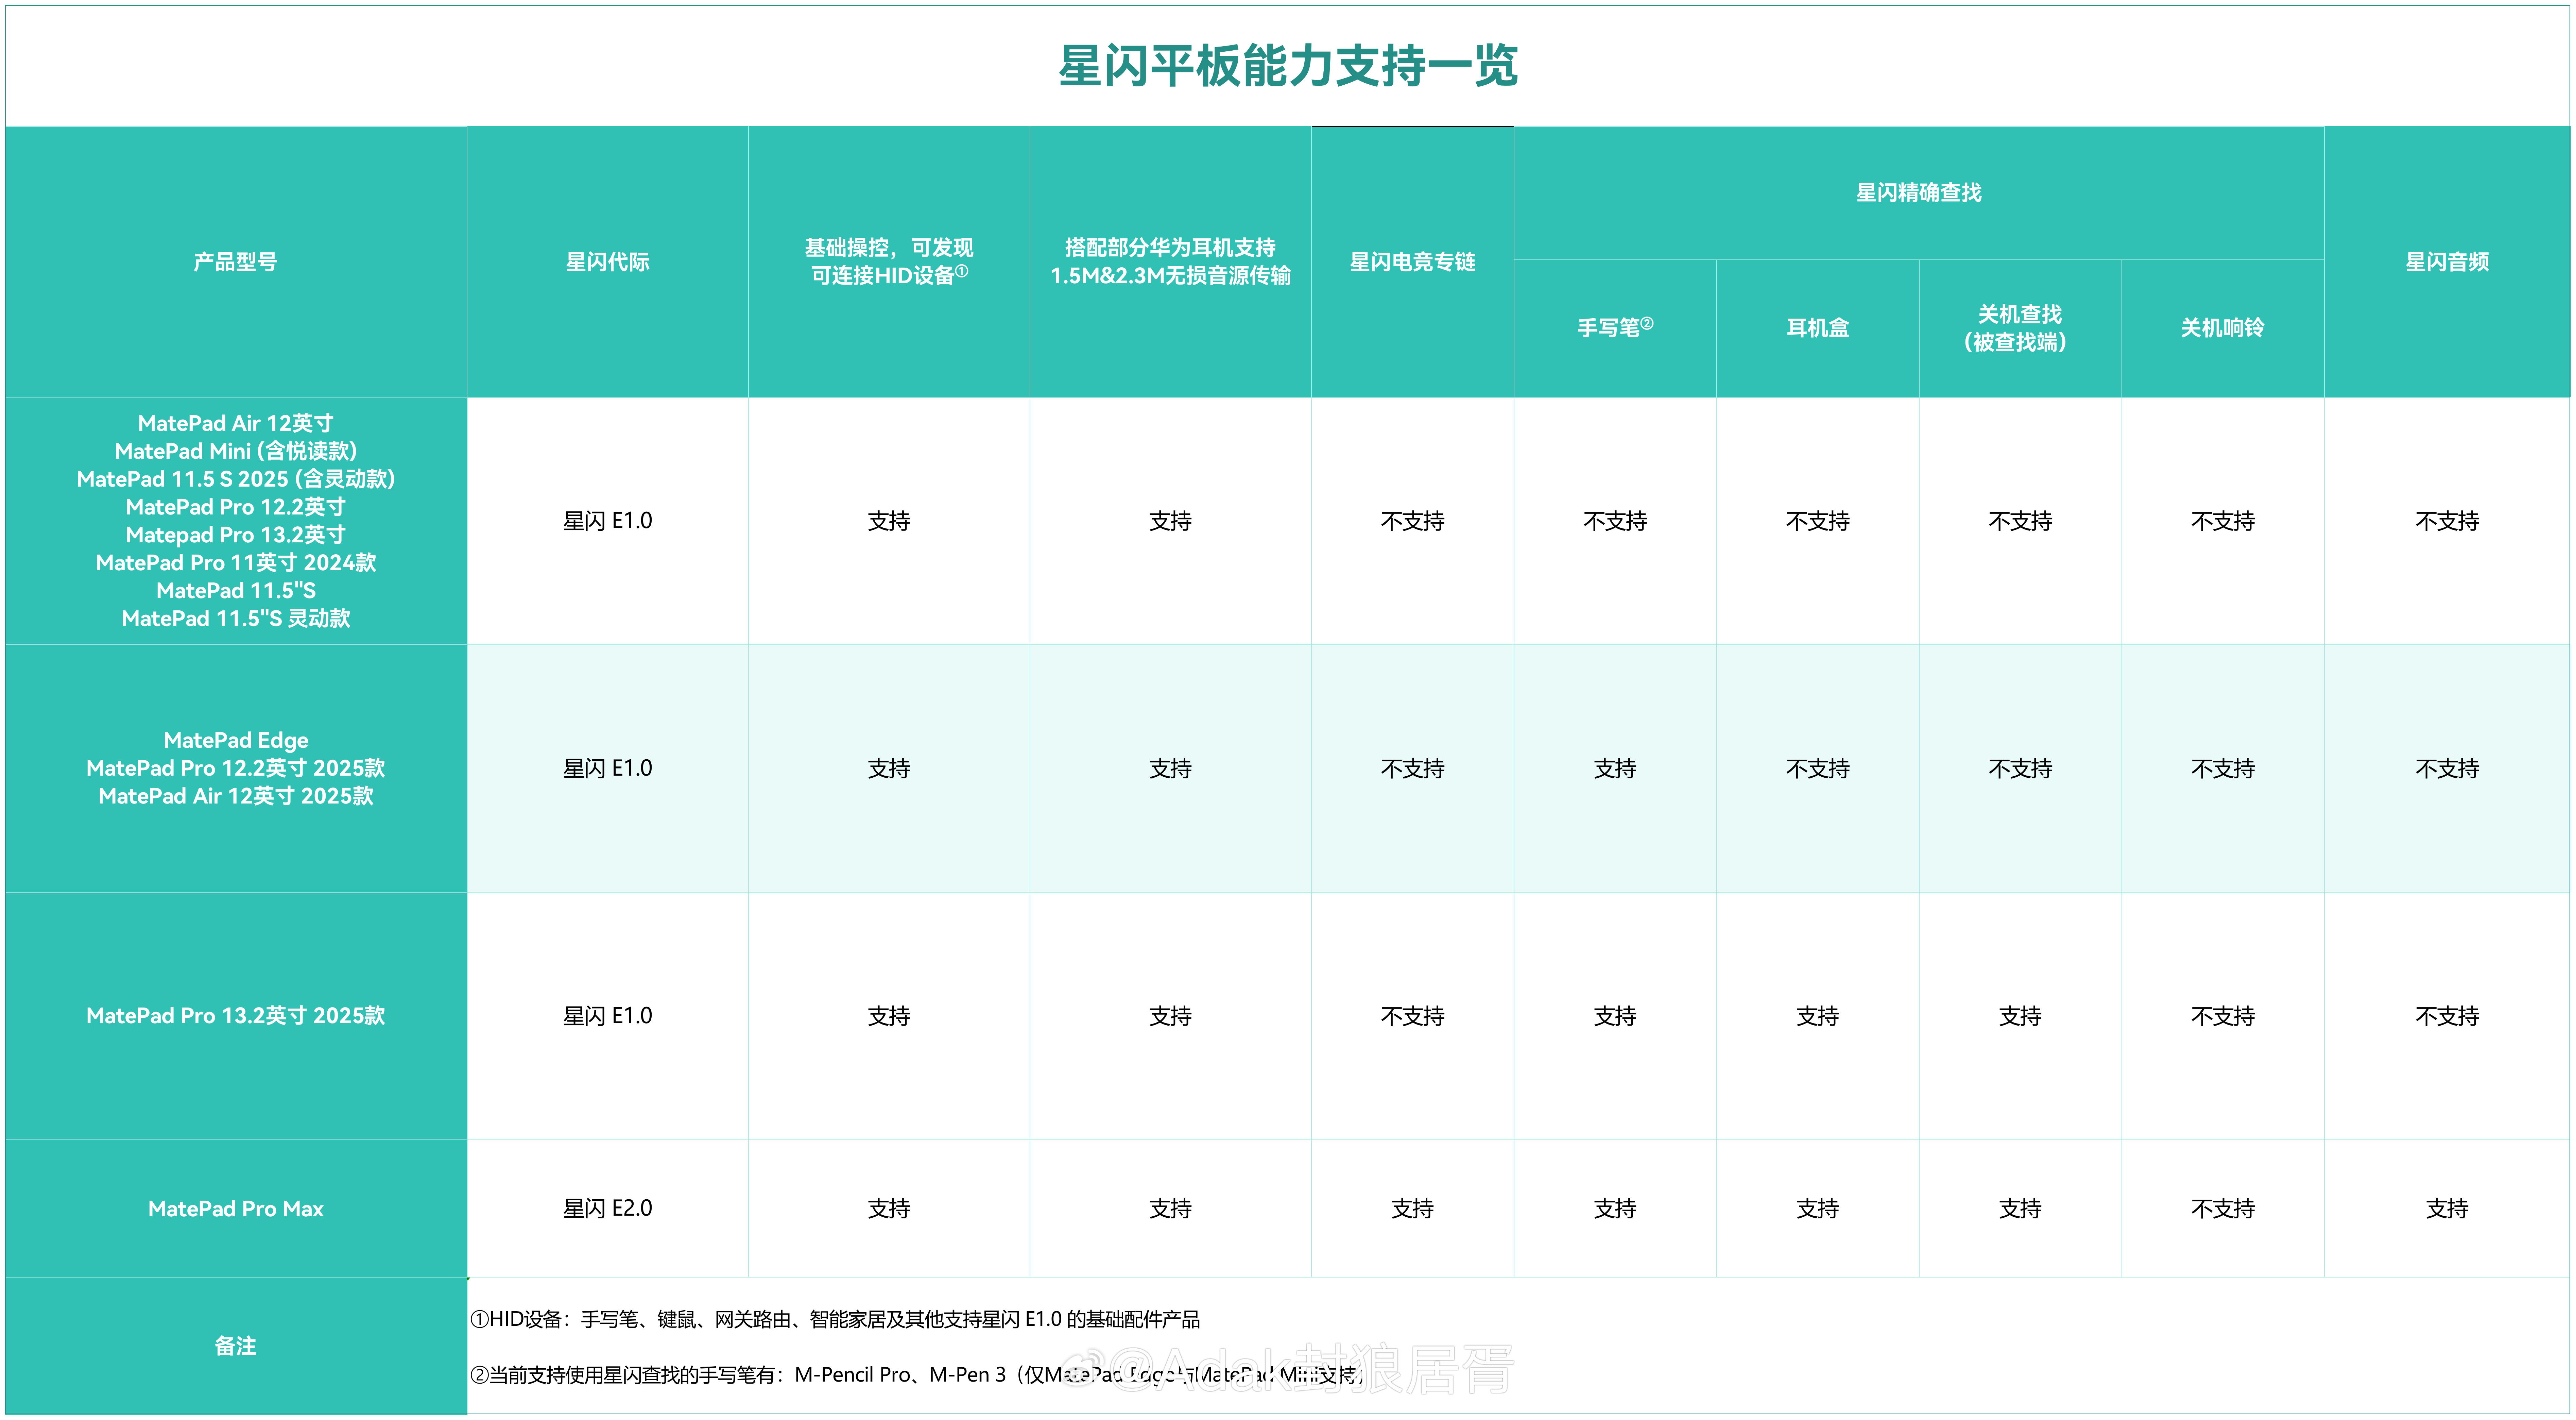Click MatePad Mini row's 基础操控 "支持" cell
Viewport: 2576px width, 1420px height.
[x=889, y=521]
